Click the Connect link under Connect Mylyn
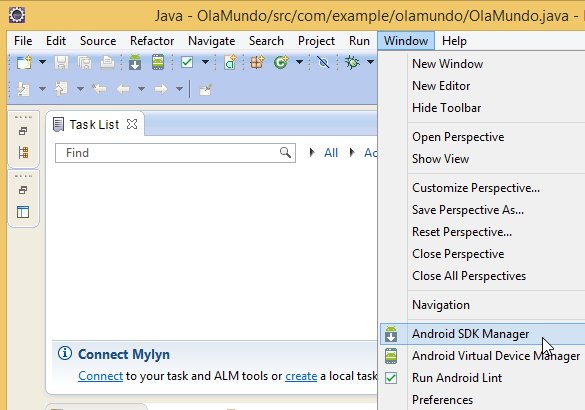The height and width of the screenshot is (410, 585). pyautogui.click(x=100, y=376)
